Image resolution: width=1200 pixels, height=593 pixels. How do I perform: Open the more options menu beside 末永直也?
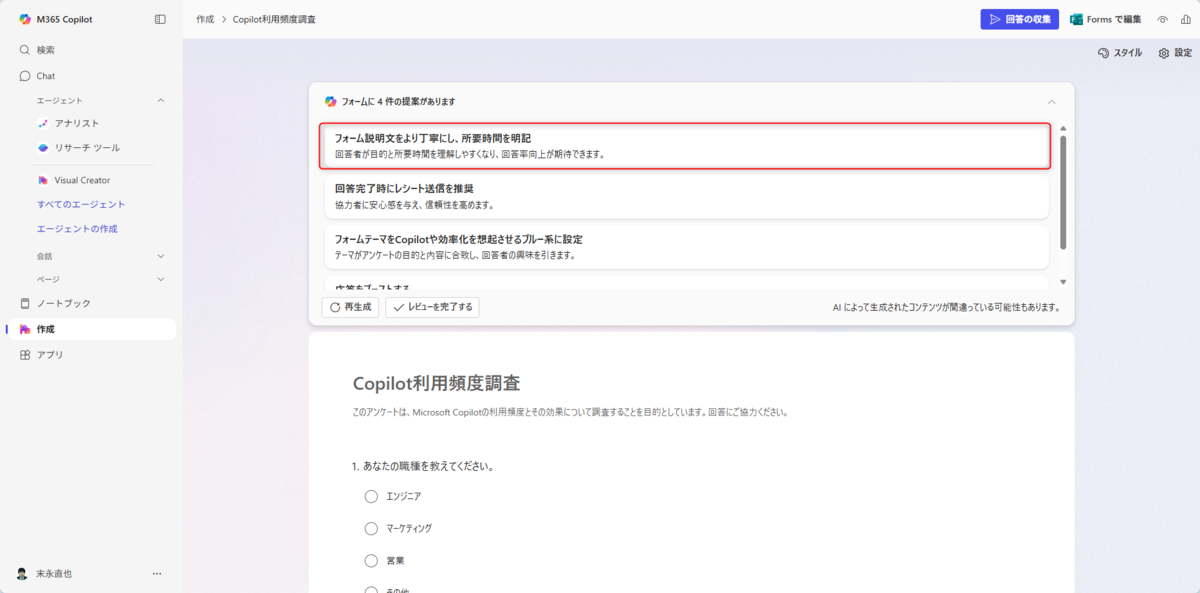pyautogui.click(x=157, y=574)
